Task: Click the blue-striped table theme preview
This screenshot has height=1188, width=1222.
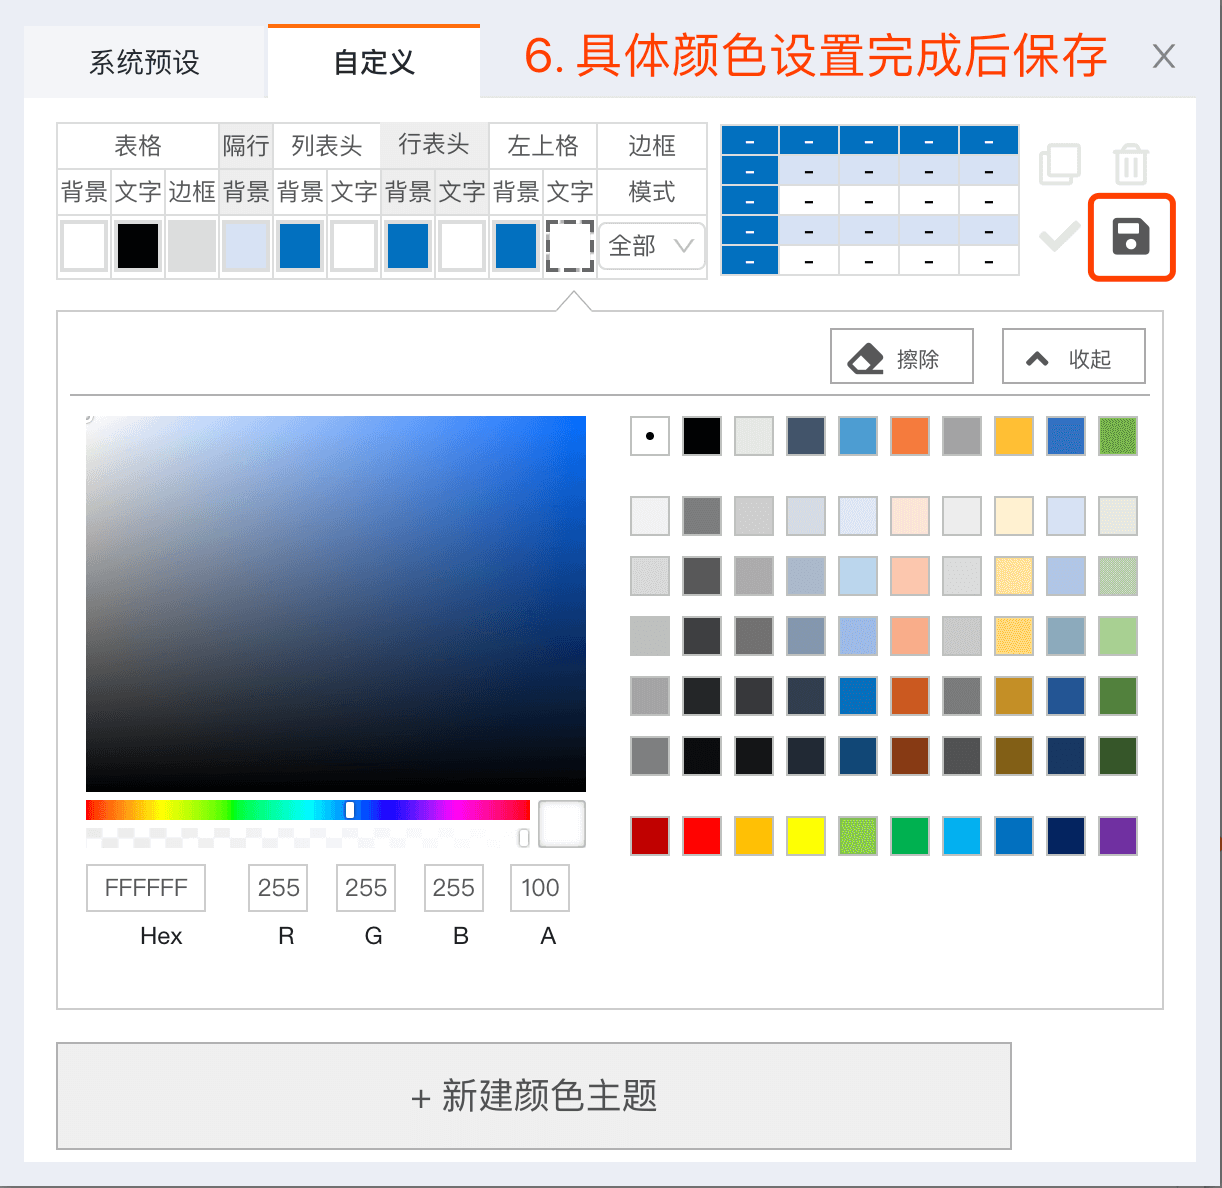Action: pos(870,200)
